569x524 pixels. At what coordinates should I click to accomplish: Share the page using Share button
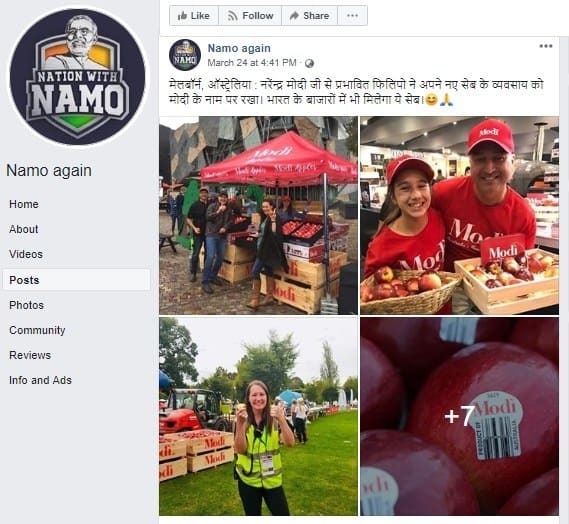point(310,16)
